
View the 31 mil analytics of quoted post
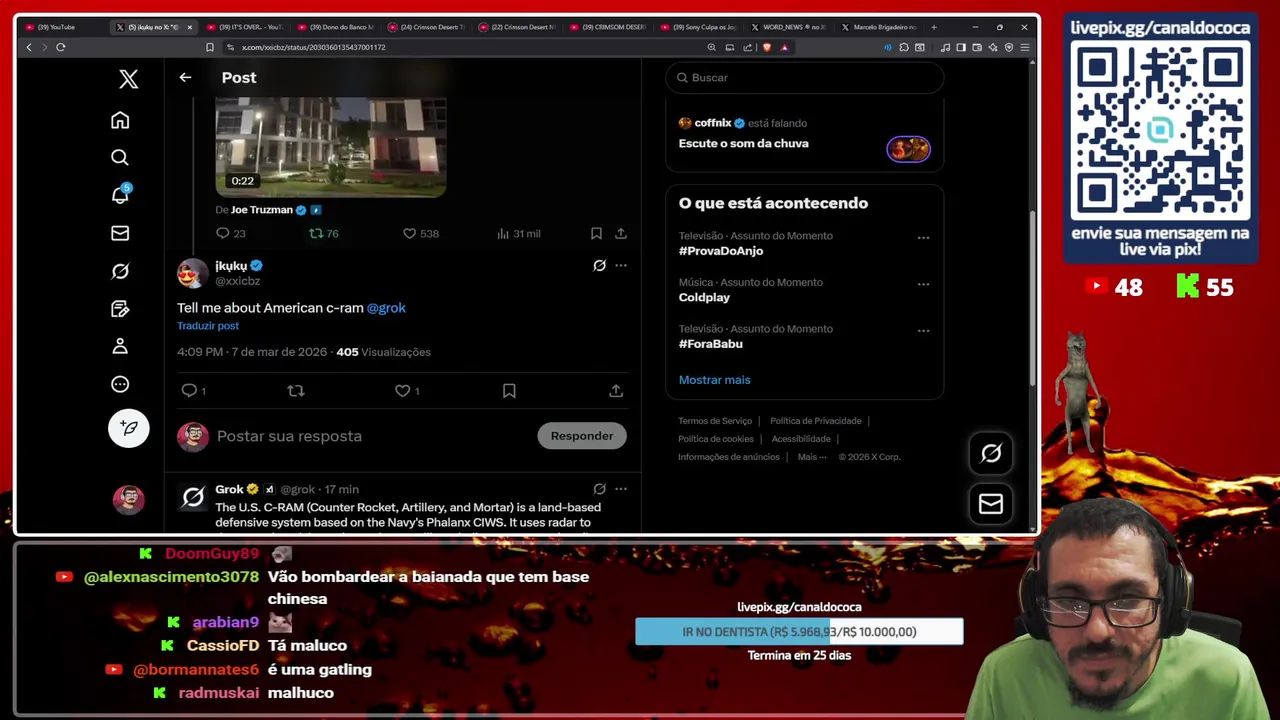pyautogui.click(x=518, y=233)
